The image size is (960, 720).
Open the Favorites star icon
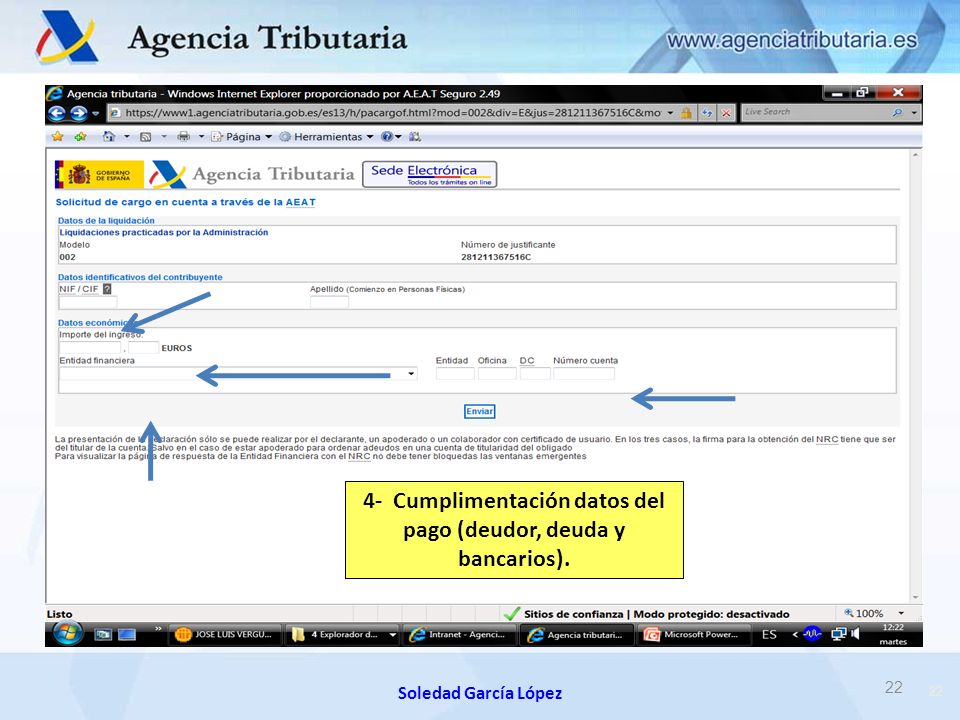pyautogui.click(x=58, y=137)
